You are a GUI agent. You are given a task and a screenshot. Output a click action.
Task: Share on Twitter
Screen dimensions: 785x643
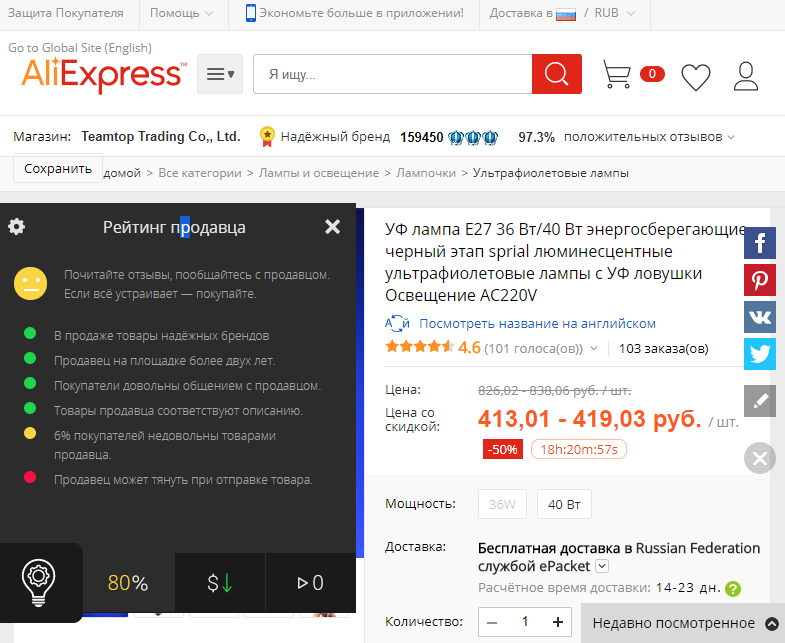[759, 354]
